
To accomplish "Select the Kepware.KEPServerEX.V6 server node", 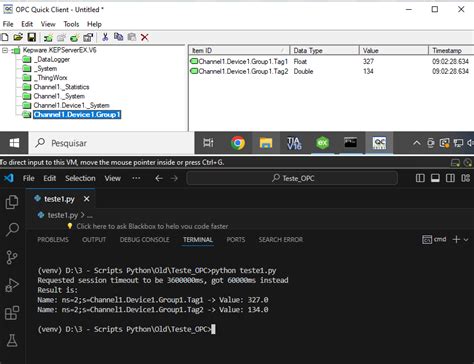I will pos(59,50).
